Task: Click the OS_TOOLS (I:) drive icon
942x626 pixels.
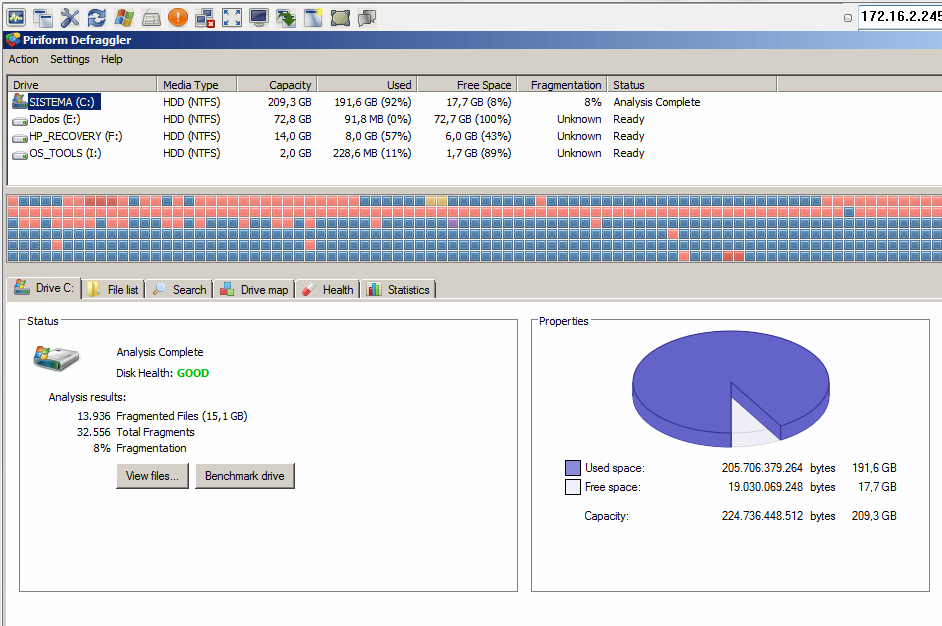Action: (20, 154)
